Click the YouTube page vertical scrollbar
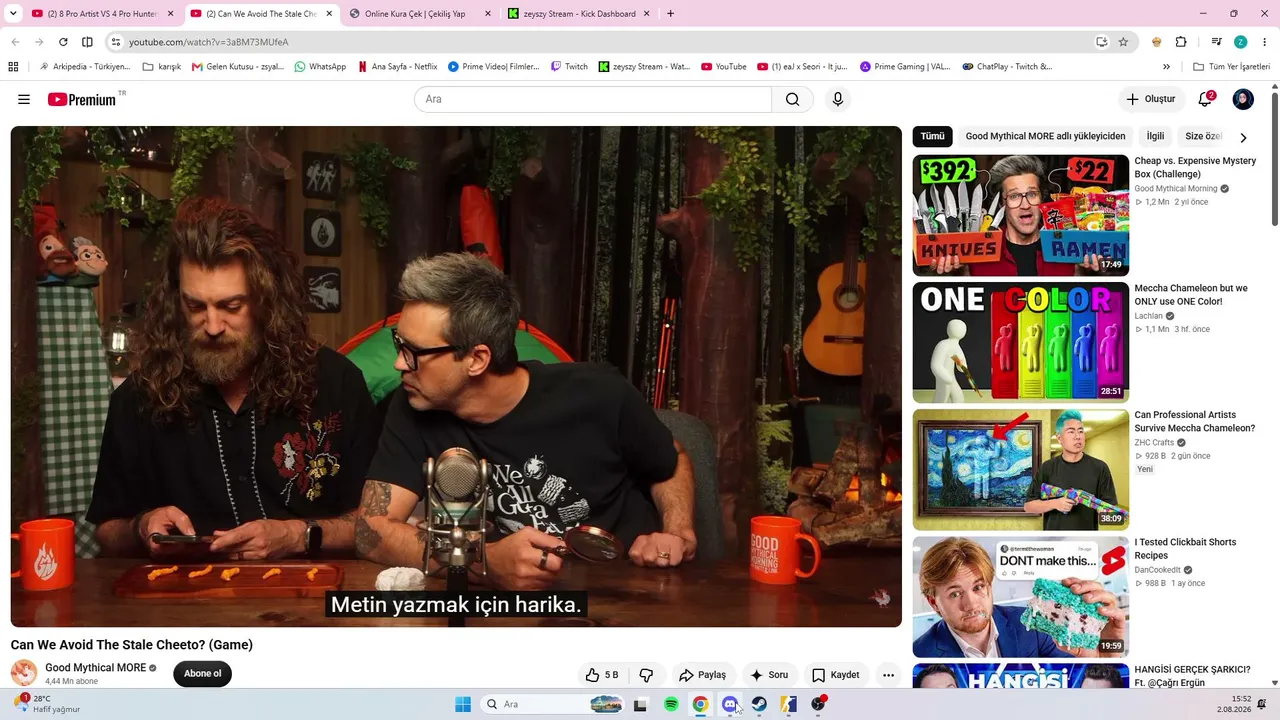The height and width of the screenshot is (720, 1280). point(1274,160)
